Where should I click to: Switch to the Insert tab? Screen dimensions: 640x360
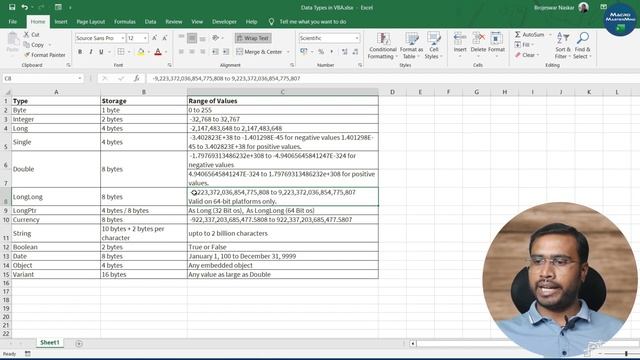61,22
